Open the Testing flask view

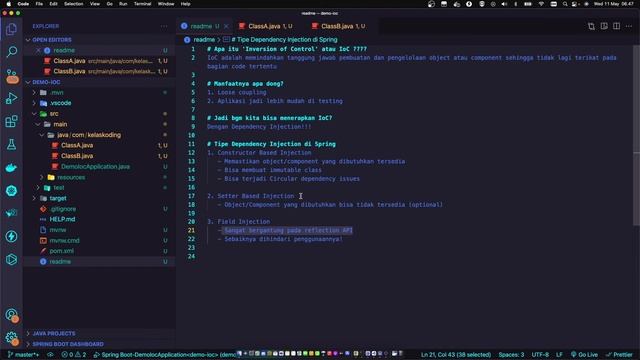tap(11, 144)
